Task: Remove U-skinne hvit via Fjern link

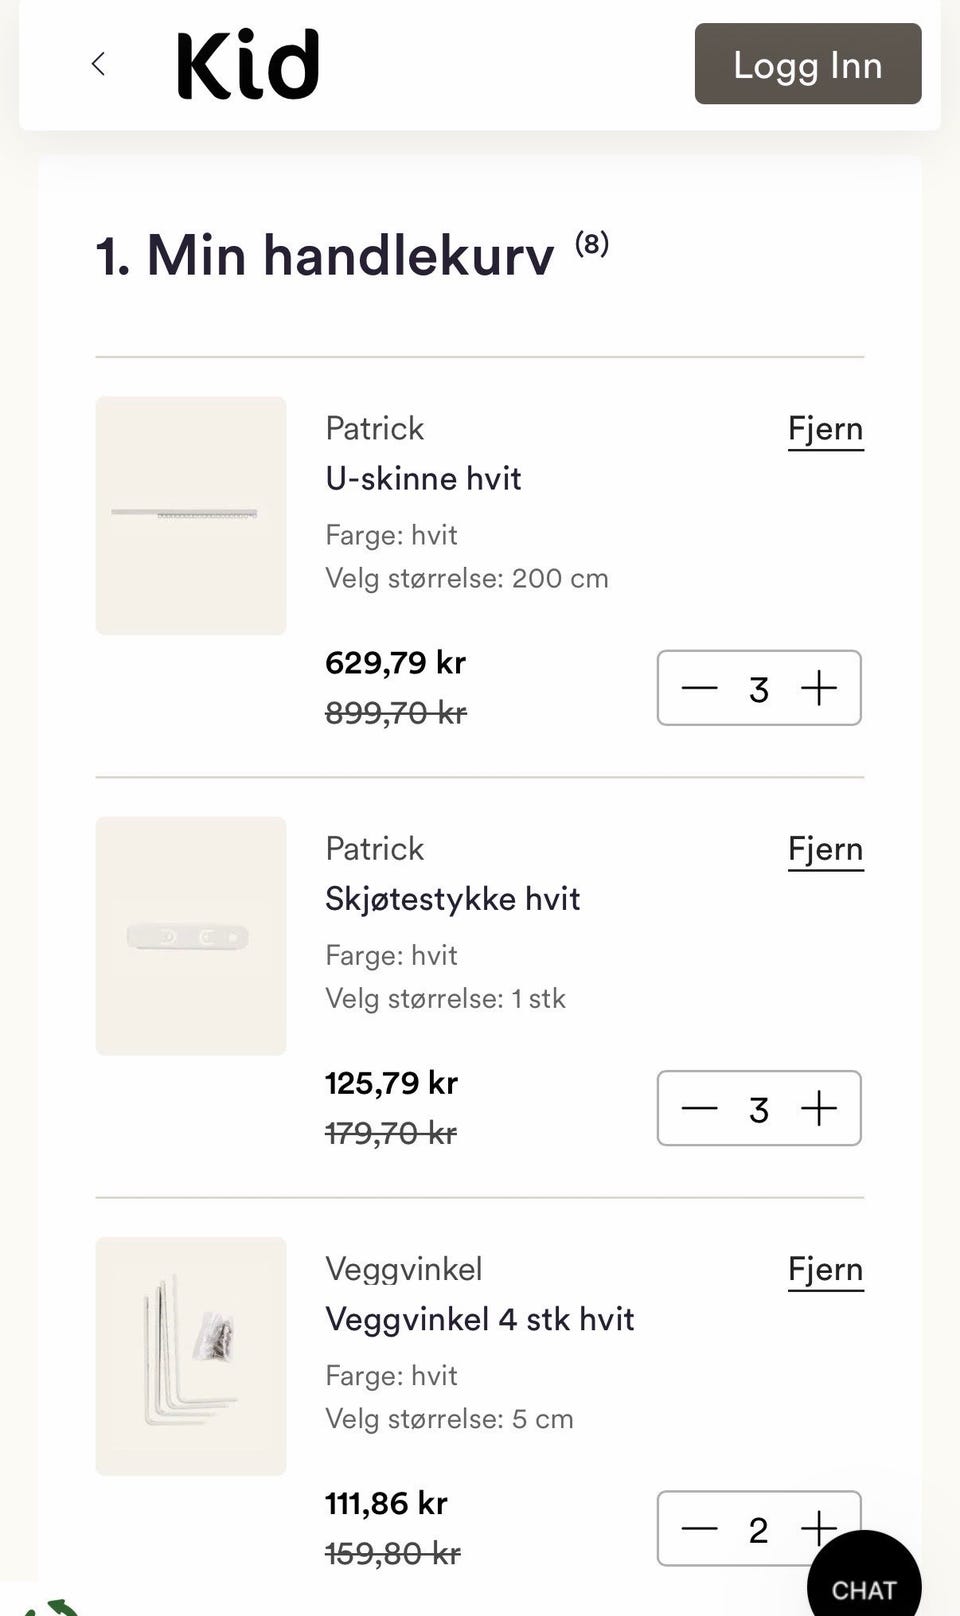Action: (826, 429)
